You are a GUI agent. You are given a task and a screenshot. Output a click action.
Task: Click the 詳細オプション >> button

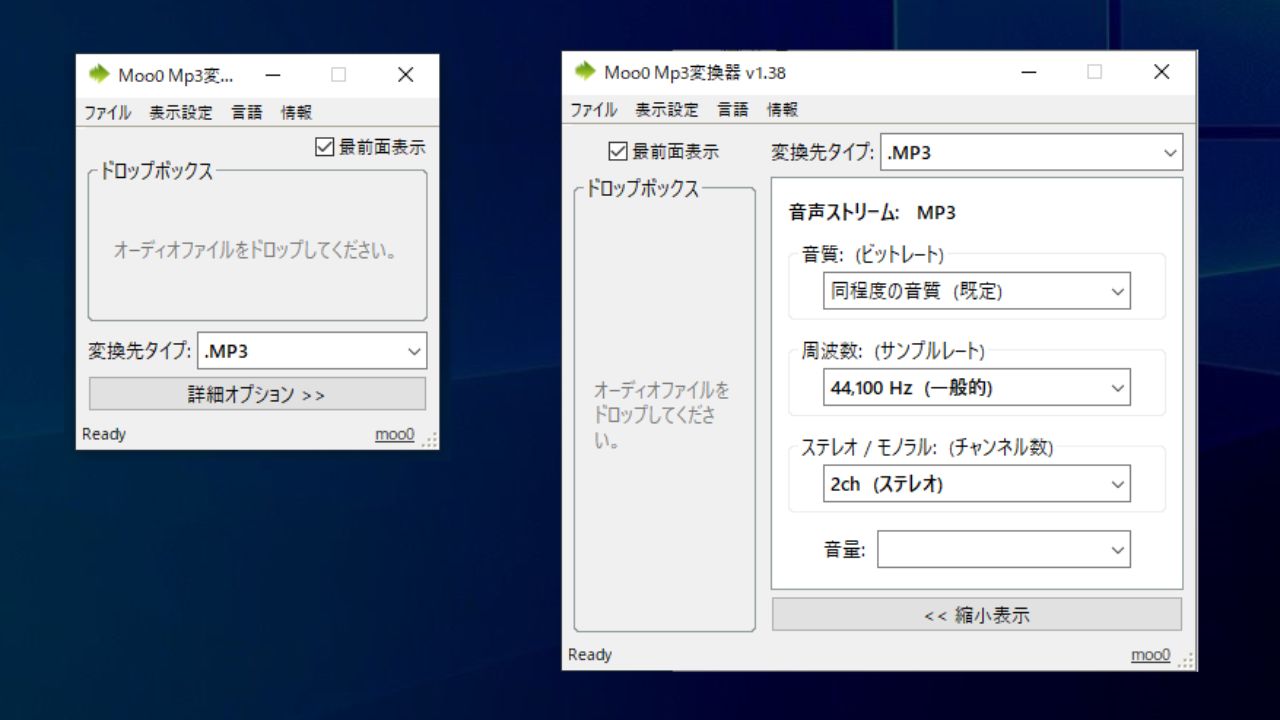point(257,394)
